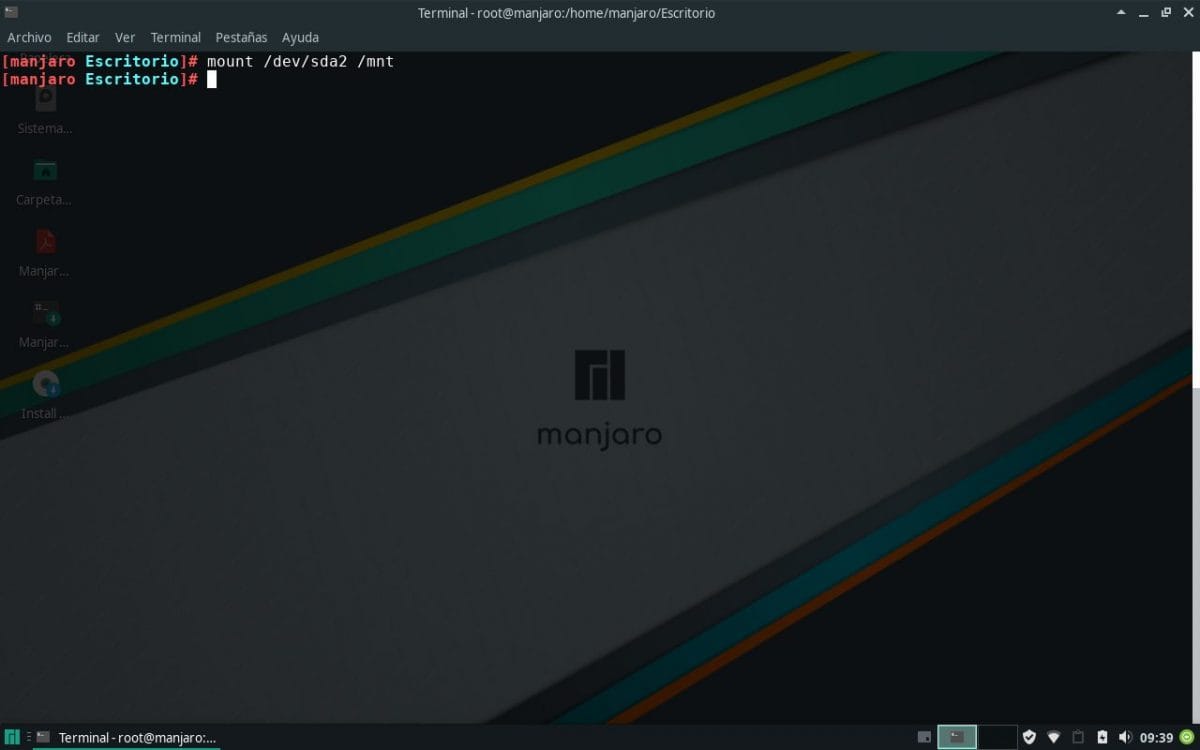Click the show desktop icon in panel
The image size is (1200, 750).
(x=923, y=738)
